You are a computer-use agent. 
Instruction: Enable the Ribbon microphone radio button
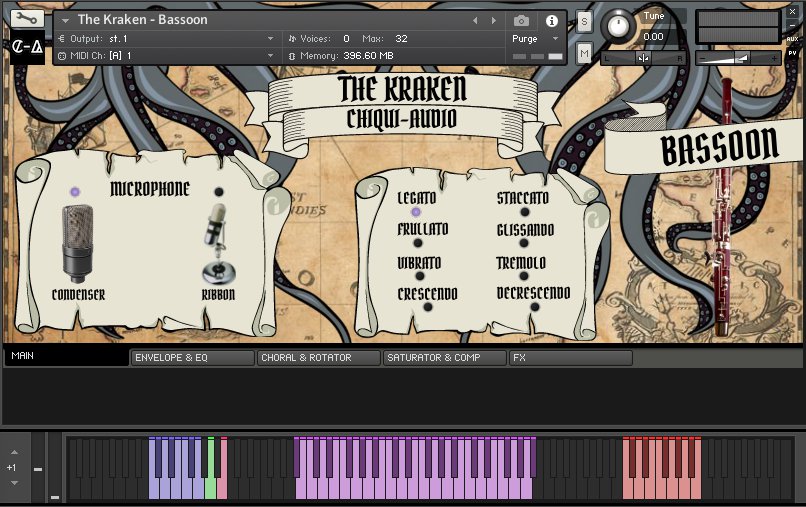pos(219,191)
